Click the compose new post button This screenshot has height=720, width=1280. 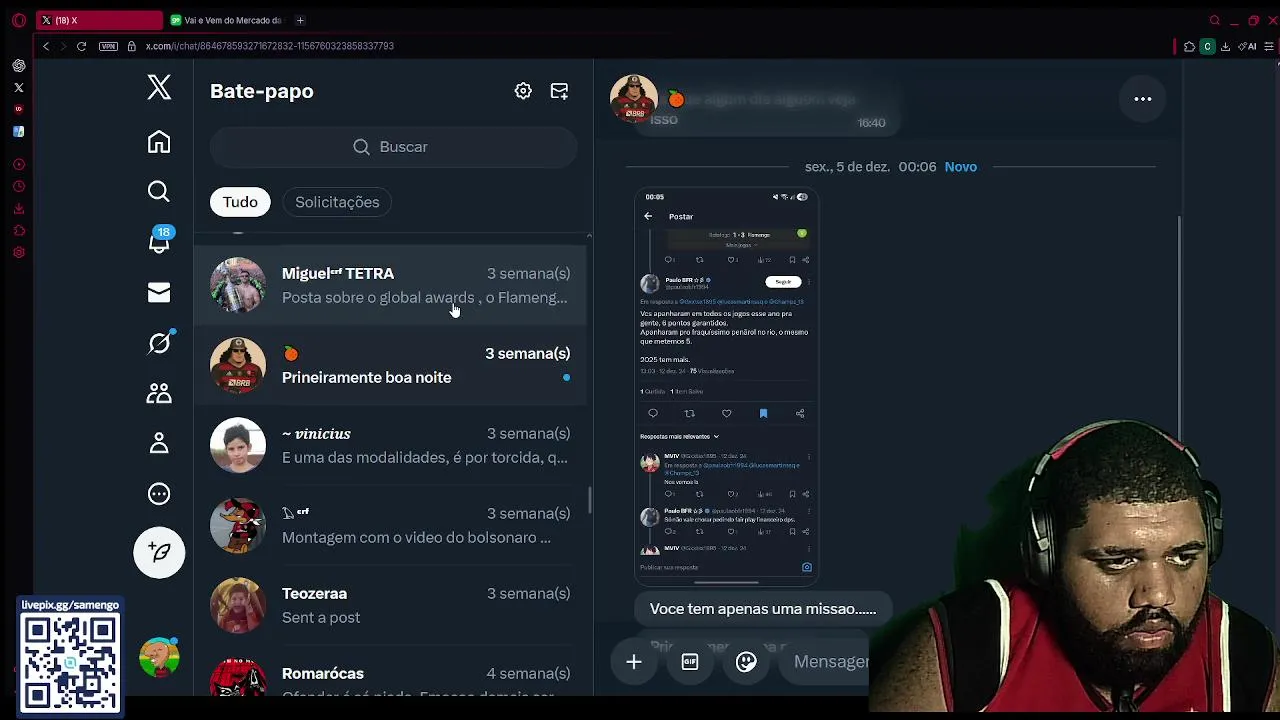pyautogui.click(x=159, y=552)
